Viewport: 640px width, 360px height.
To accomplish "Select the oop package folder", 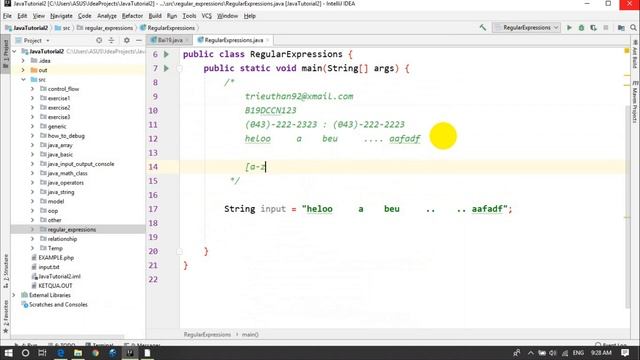I will pyautogui.click(x=49, y=211).
